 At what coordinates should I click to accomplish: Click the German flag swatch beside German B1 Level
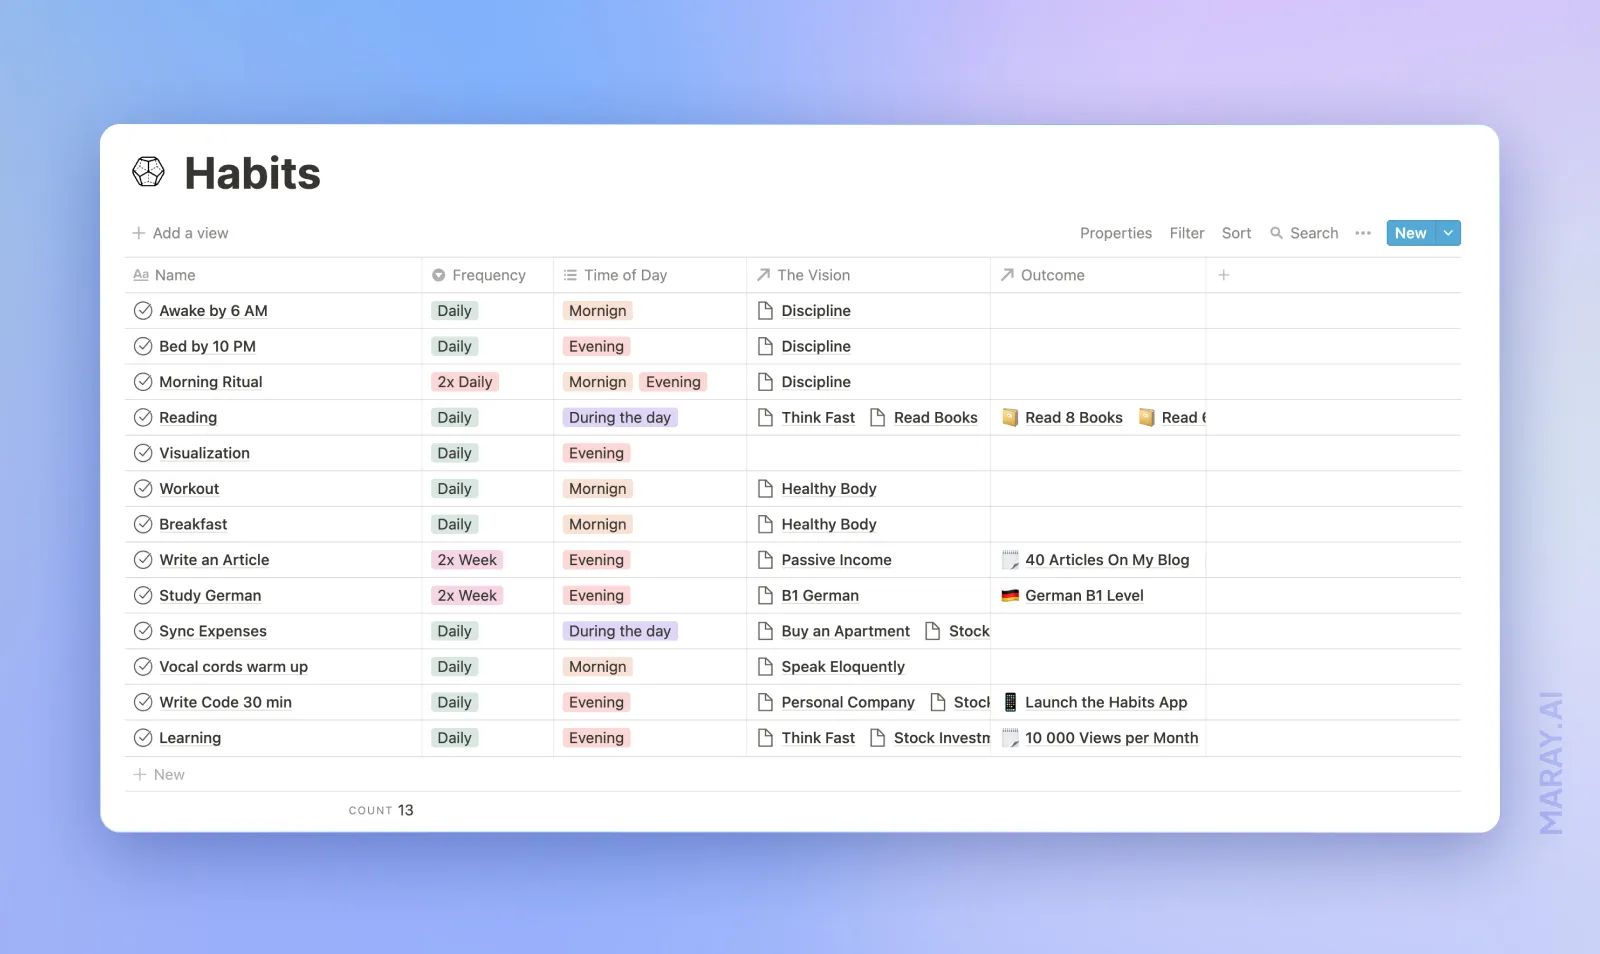coord(1010,595)
